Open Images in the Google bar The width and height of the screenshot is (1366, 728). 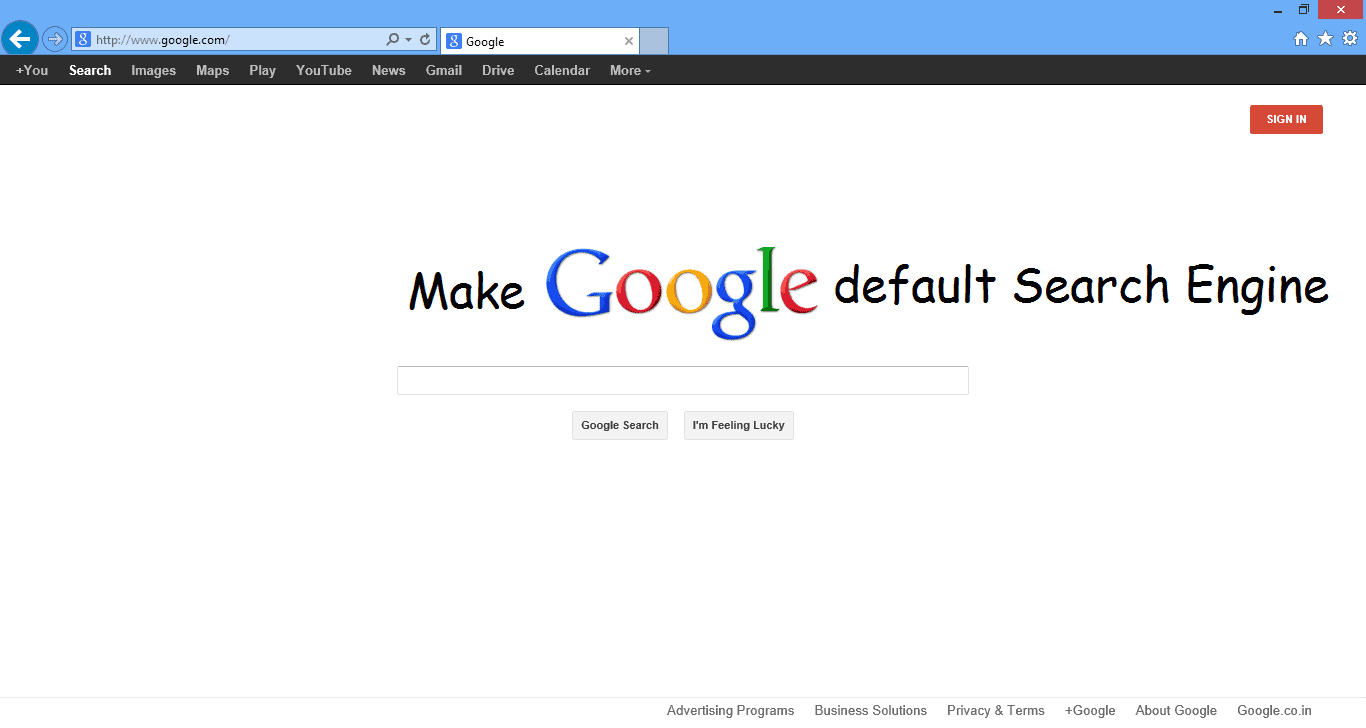click(153, 70)
